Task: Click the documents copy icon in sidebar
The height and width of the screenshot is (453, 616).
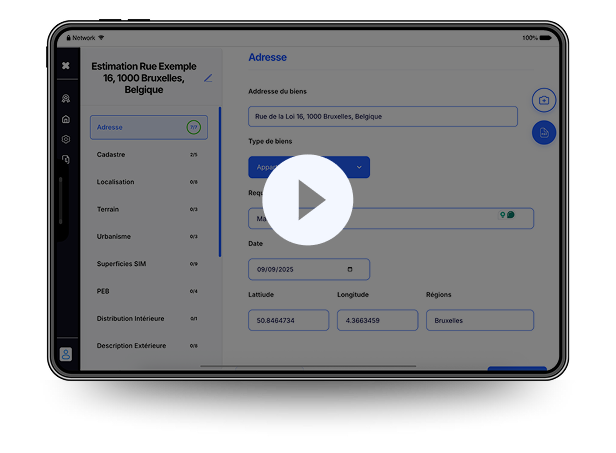Action: (x=66, y=159)
